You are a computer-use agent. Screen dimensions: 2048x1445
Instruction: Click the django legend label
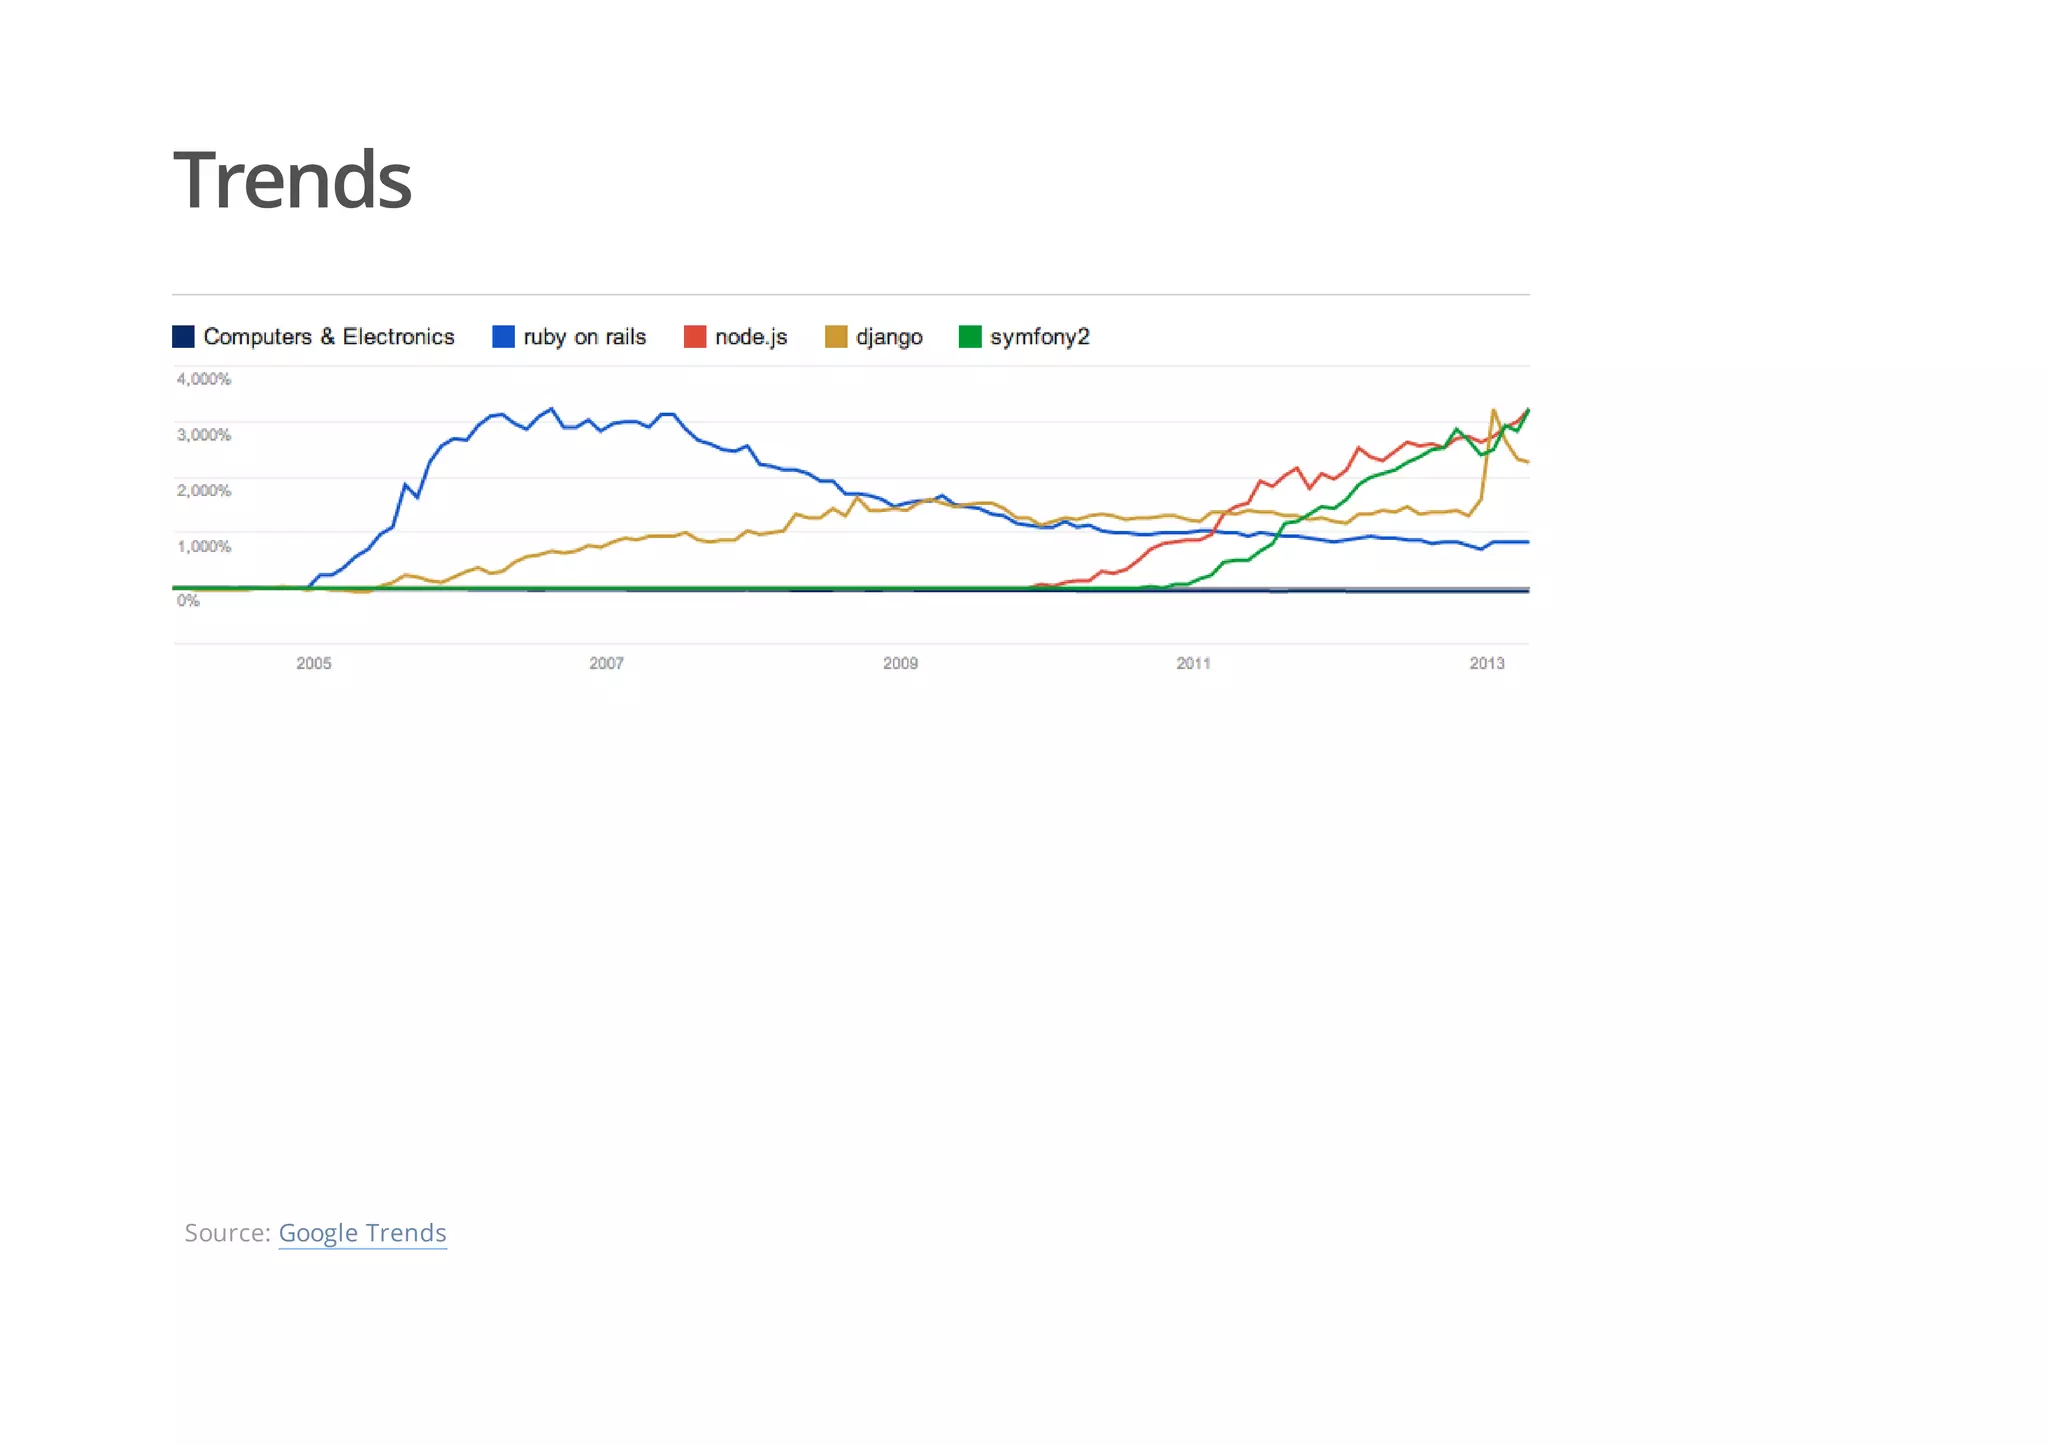pos(889,337)
